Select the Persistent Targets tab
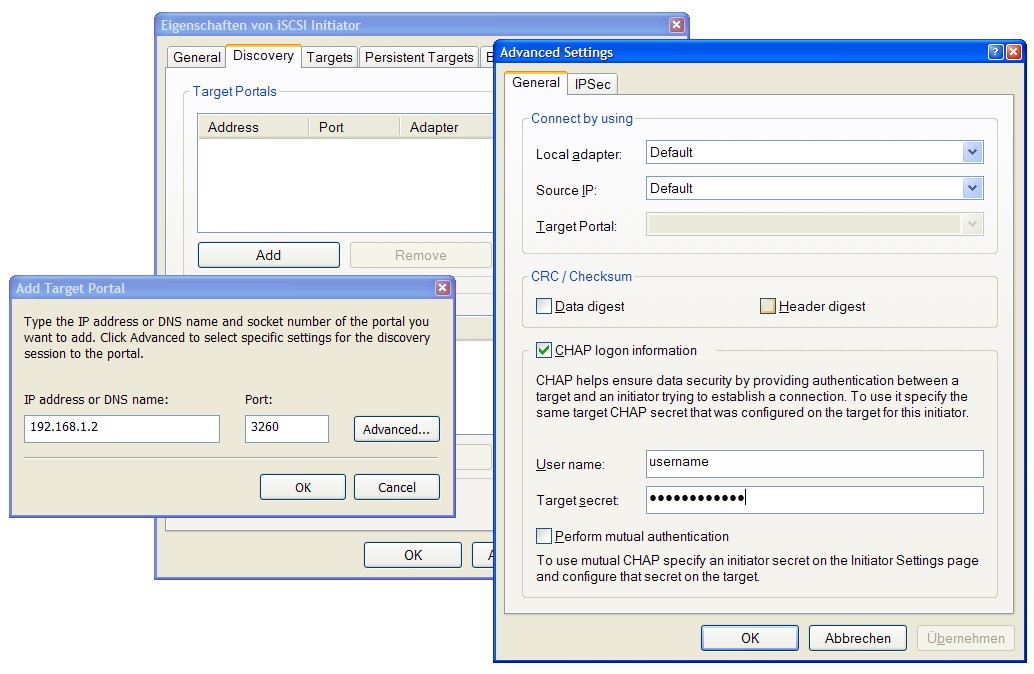Image resolution: width=1034 pixels, height=674 pixels. click(418, 57)
